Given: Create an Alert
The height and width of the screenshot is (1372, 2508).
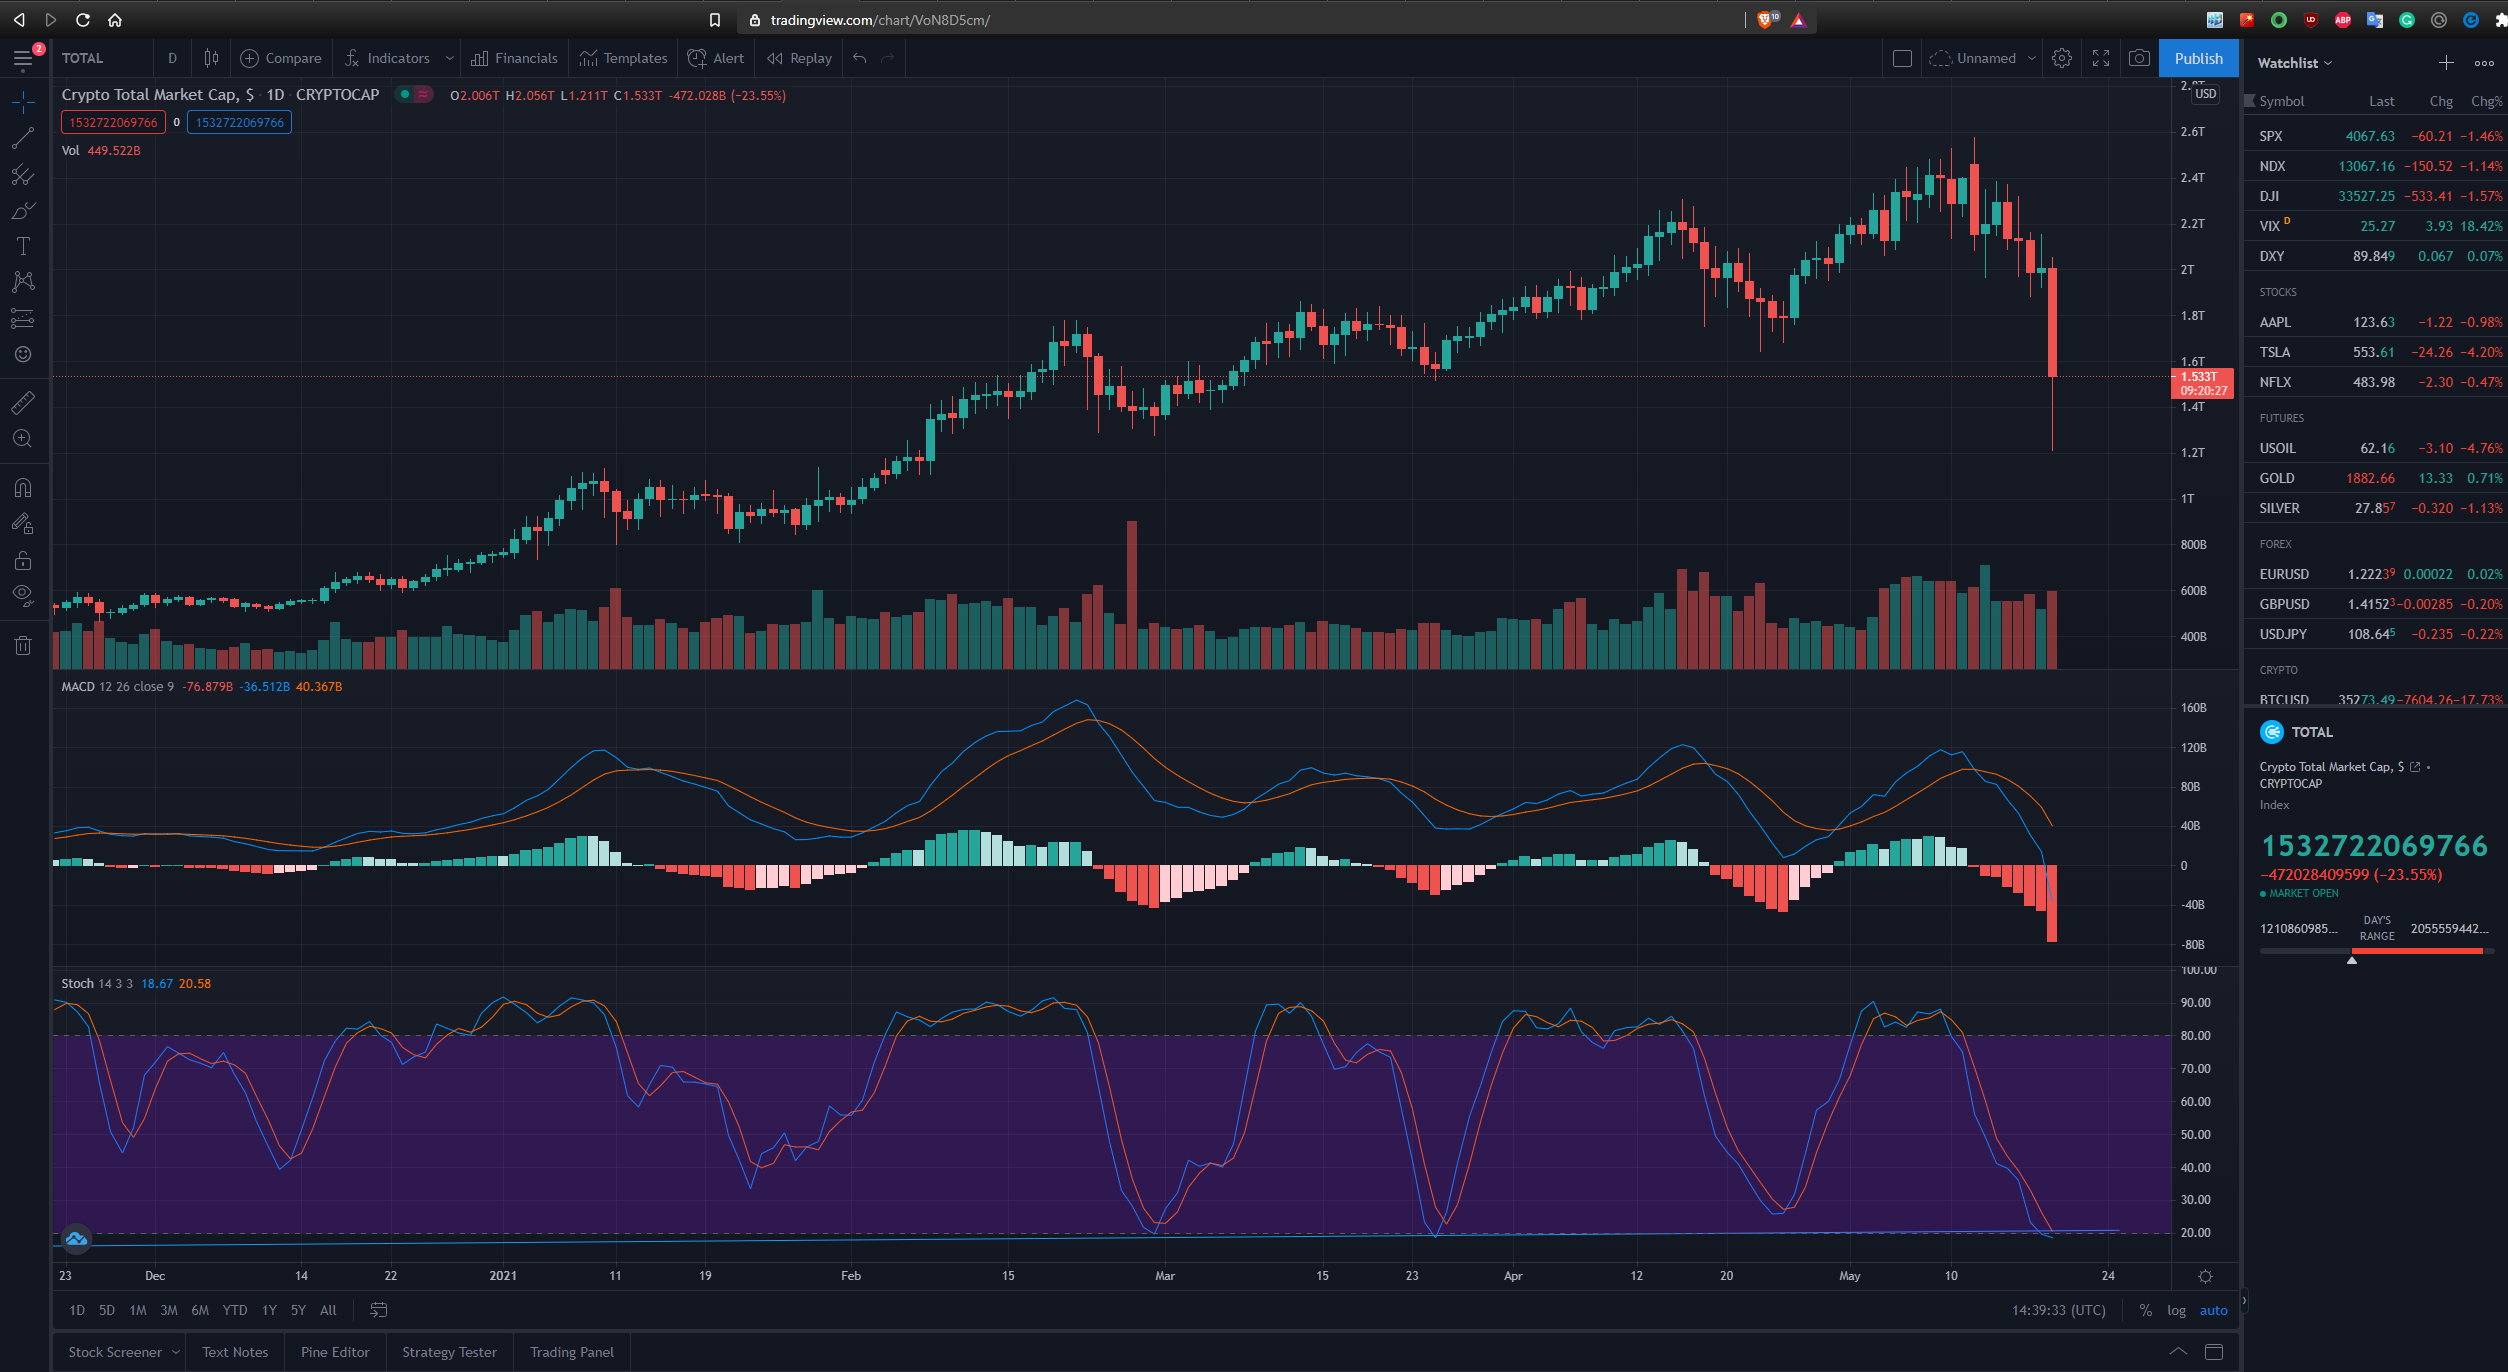Looking at the screenshot, I should [716, 58].
